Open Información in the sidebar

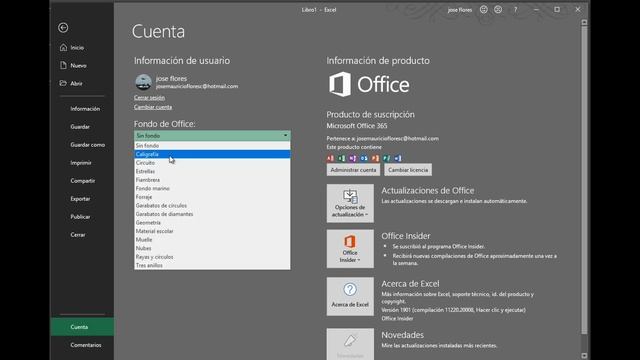82,109
